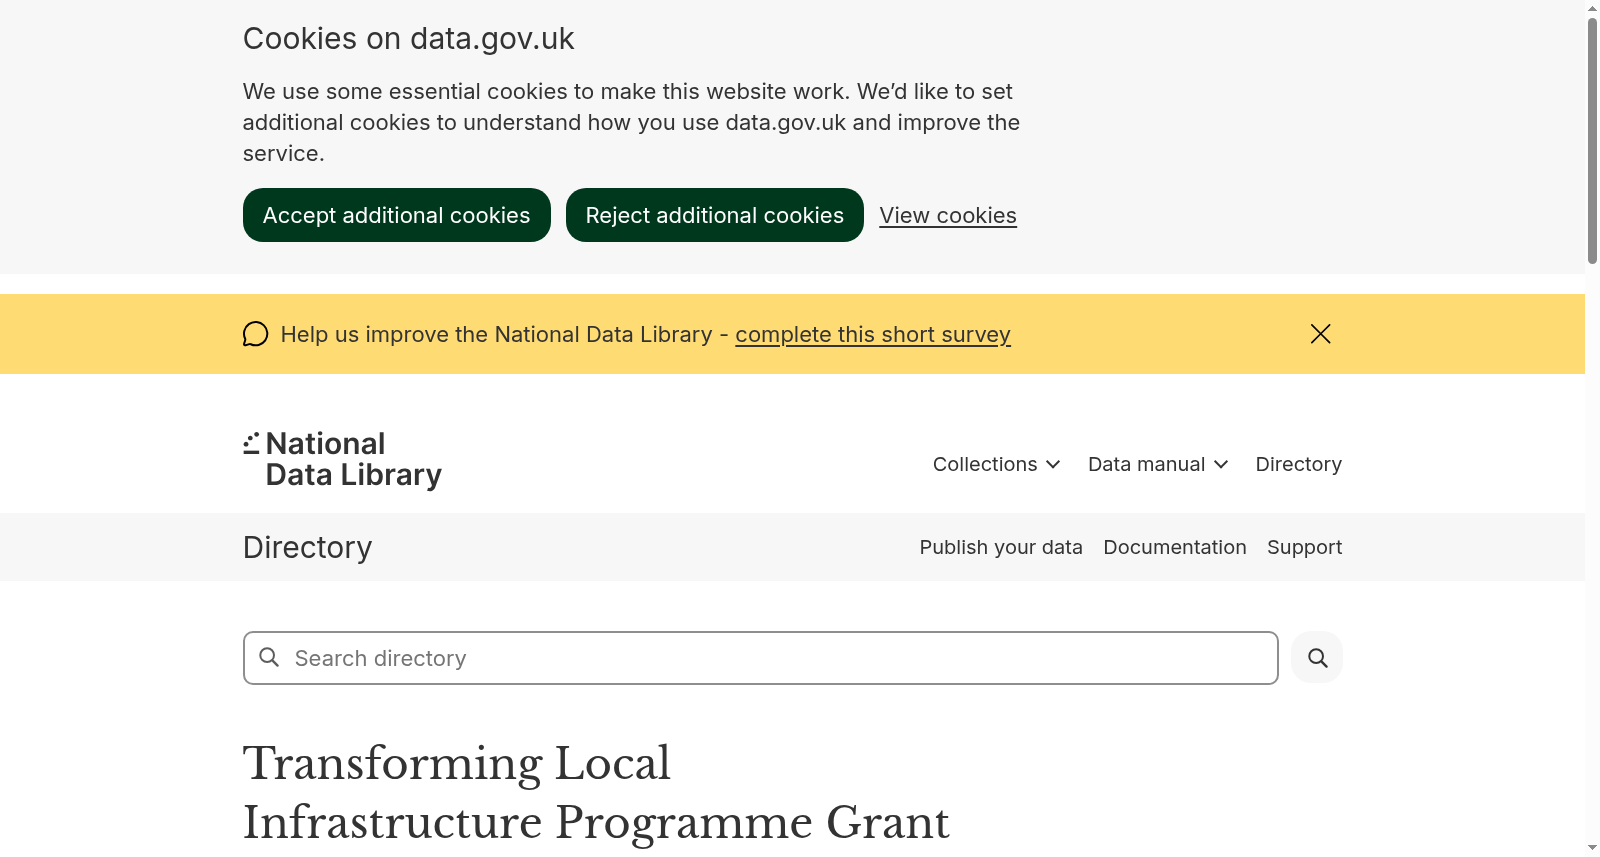
Task: Reject additional cookies
Action: click(x=714, y=215)
